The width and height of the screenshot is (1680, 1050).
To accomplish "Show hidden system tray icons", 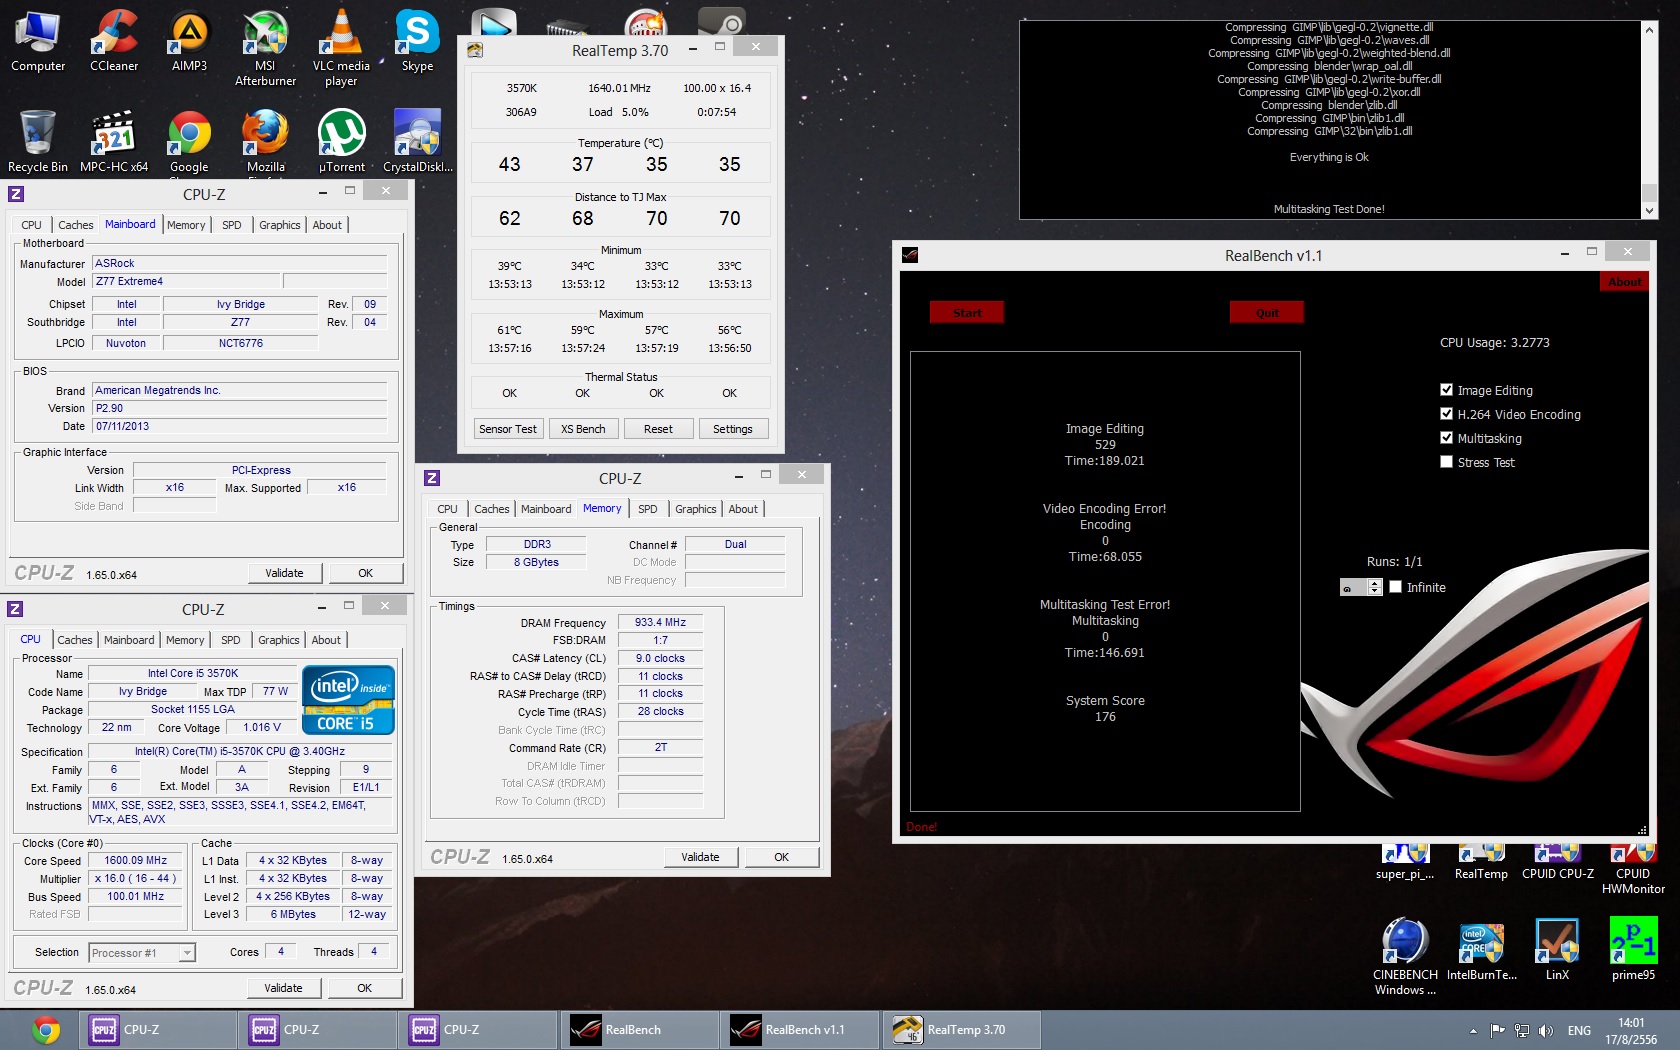I will coord(1473,1031).
